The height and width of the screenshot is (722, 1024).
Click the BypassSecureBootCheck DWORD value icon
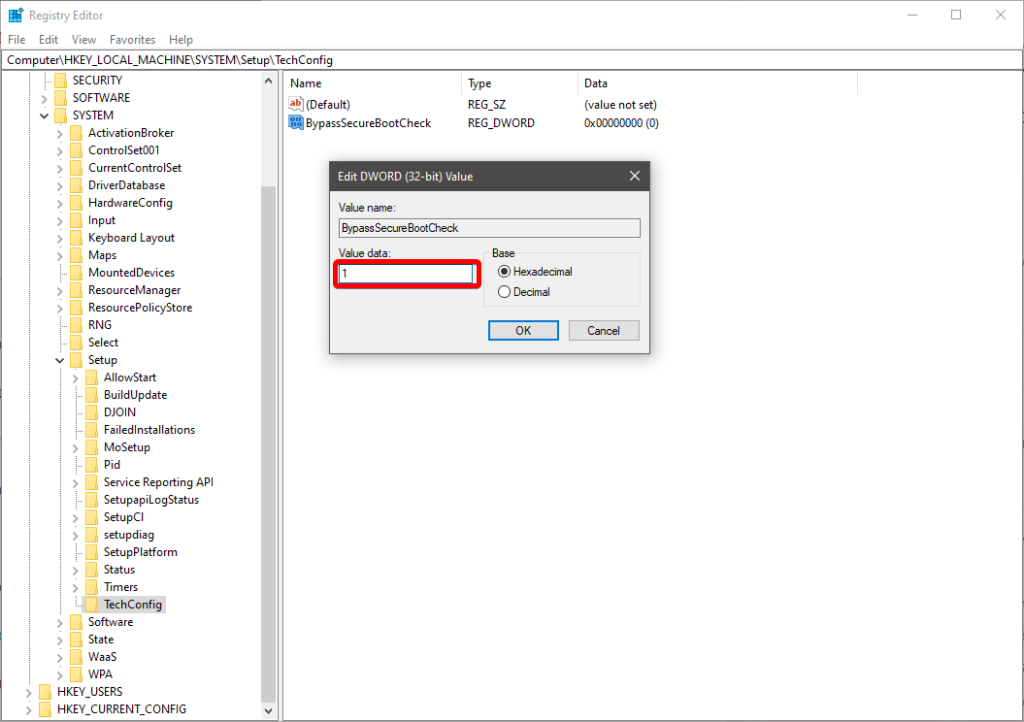pos(296,123)
